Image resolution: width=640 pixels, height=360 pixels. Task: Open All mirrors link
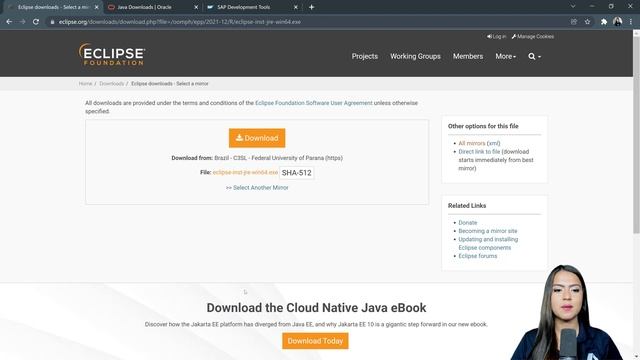471,143
